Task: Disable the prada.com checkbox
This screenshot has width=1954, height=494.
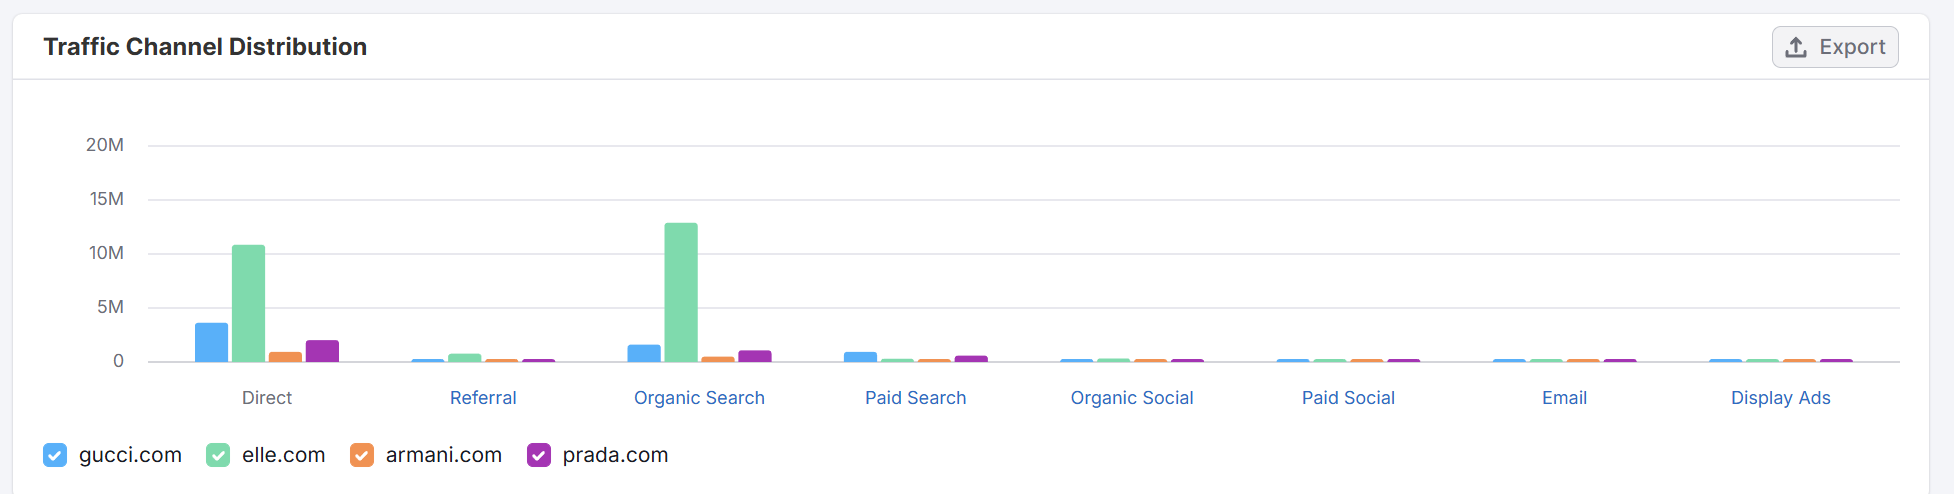Action: 539,455
